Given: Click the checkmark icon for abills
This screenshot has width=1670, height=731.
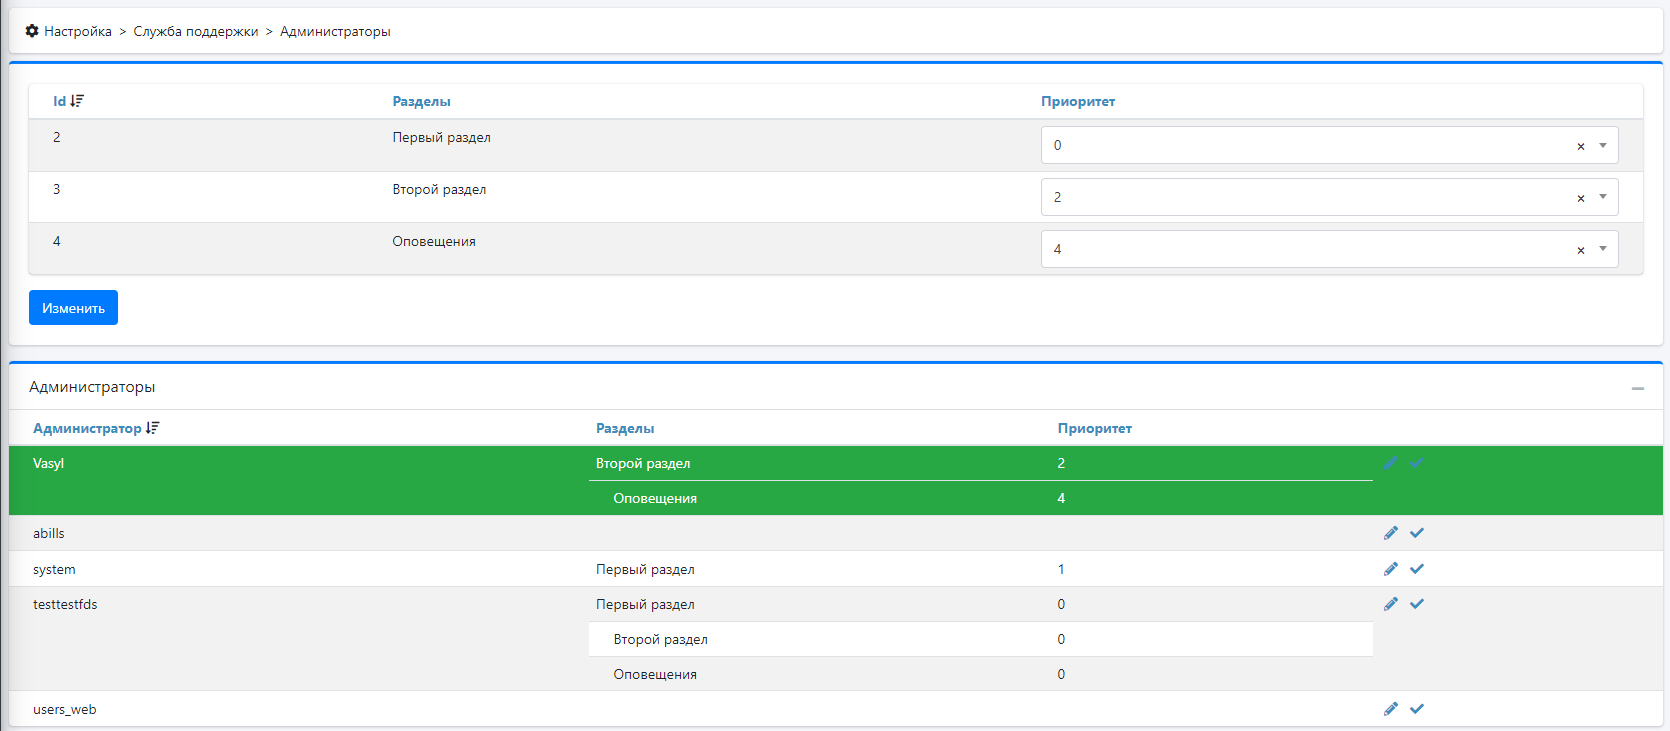Looking at the screenshot, I should pyautogui.click(x=1416, y=533).
